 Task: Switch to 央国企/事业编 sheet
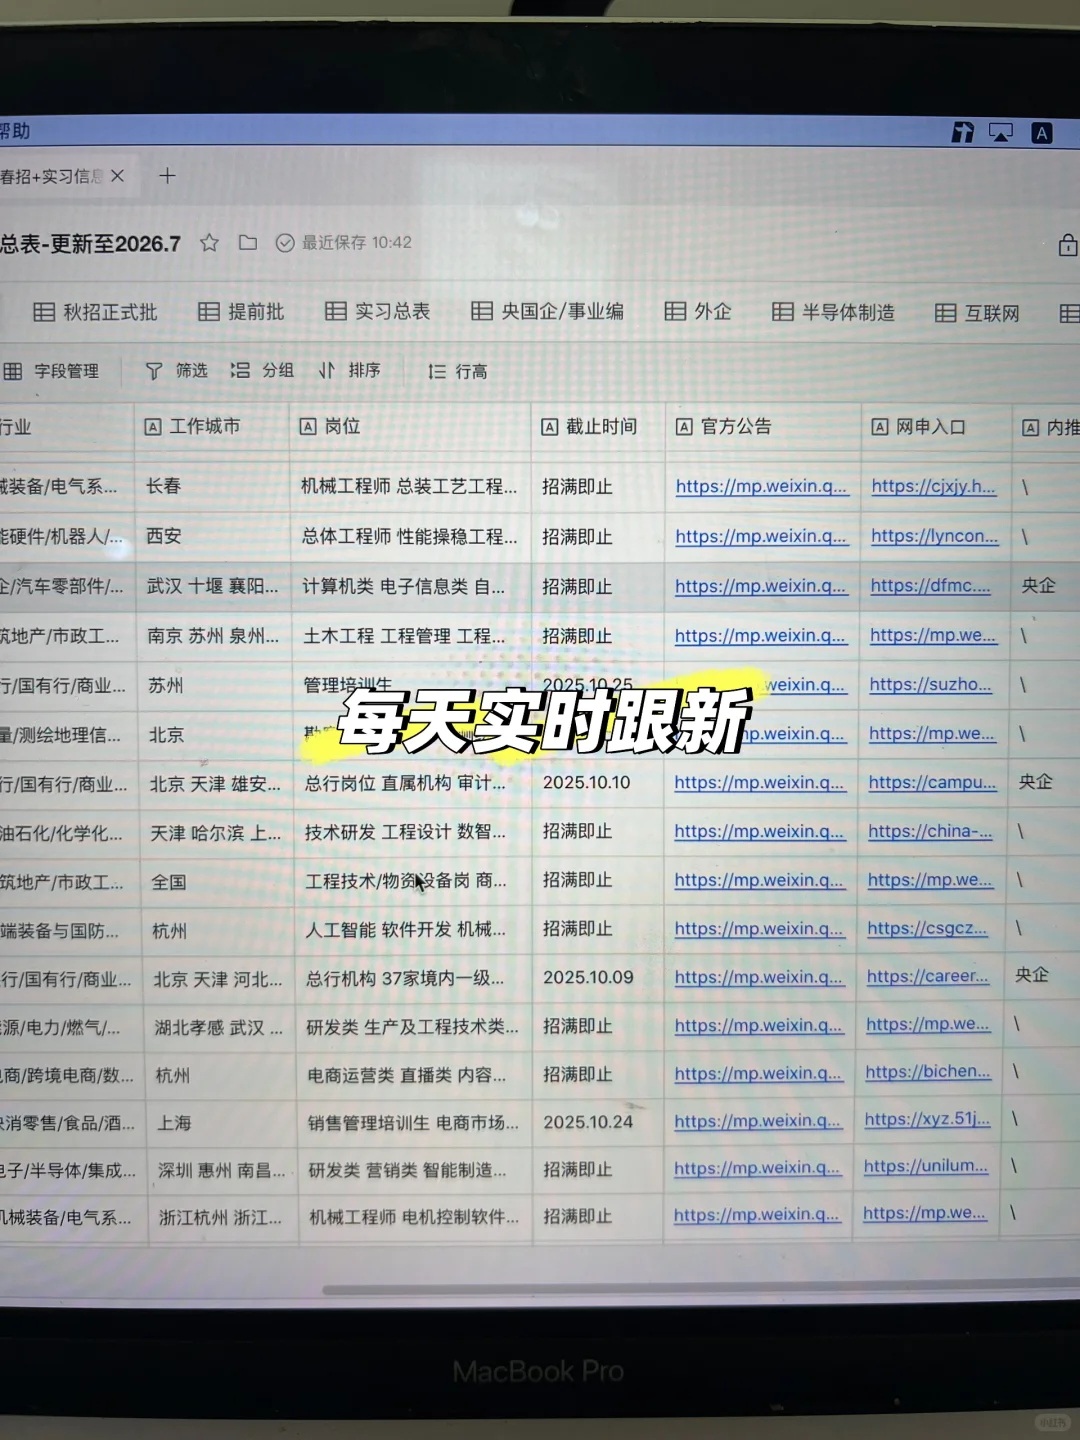coord(547,311)
